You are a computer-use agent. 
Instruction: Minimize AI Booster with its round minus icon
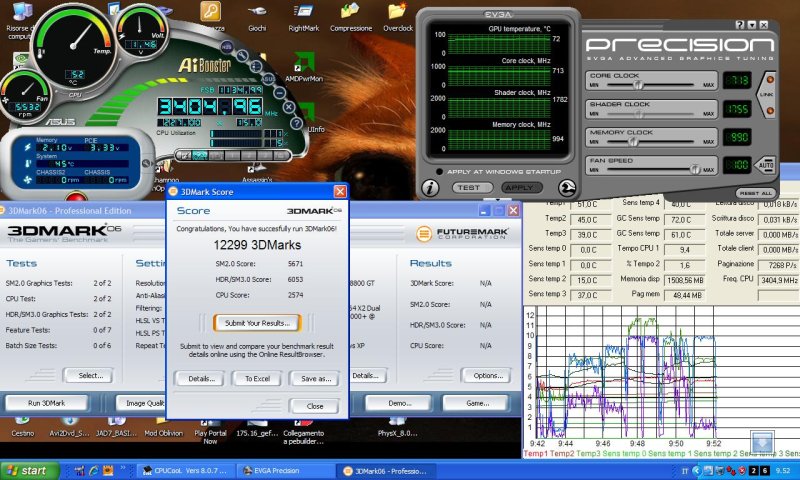pyautogui.click(x=280, y=93)
